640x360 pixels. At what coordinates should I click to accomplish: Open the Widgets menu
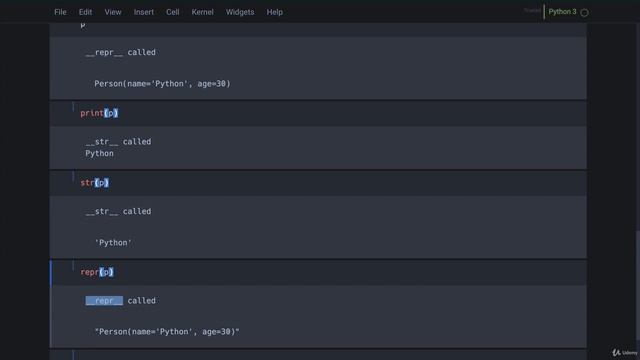coord(240,12)
